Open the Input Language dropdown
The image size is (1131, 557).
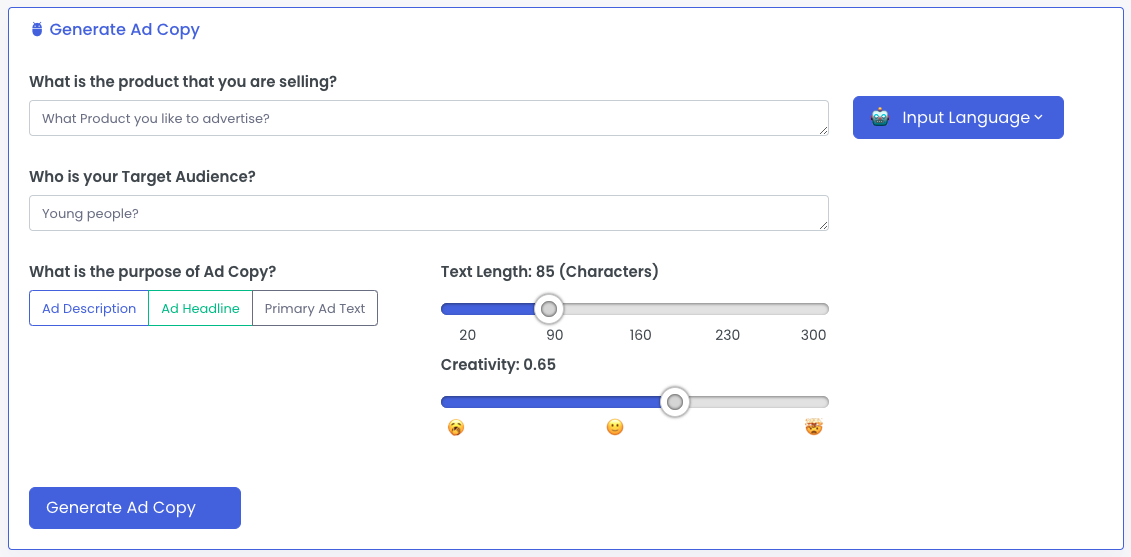click(x=958, y=118)
